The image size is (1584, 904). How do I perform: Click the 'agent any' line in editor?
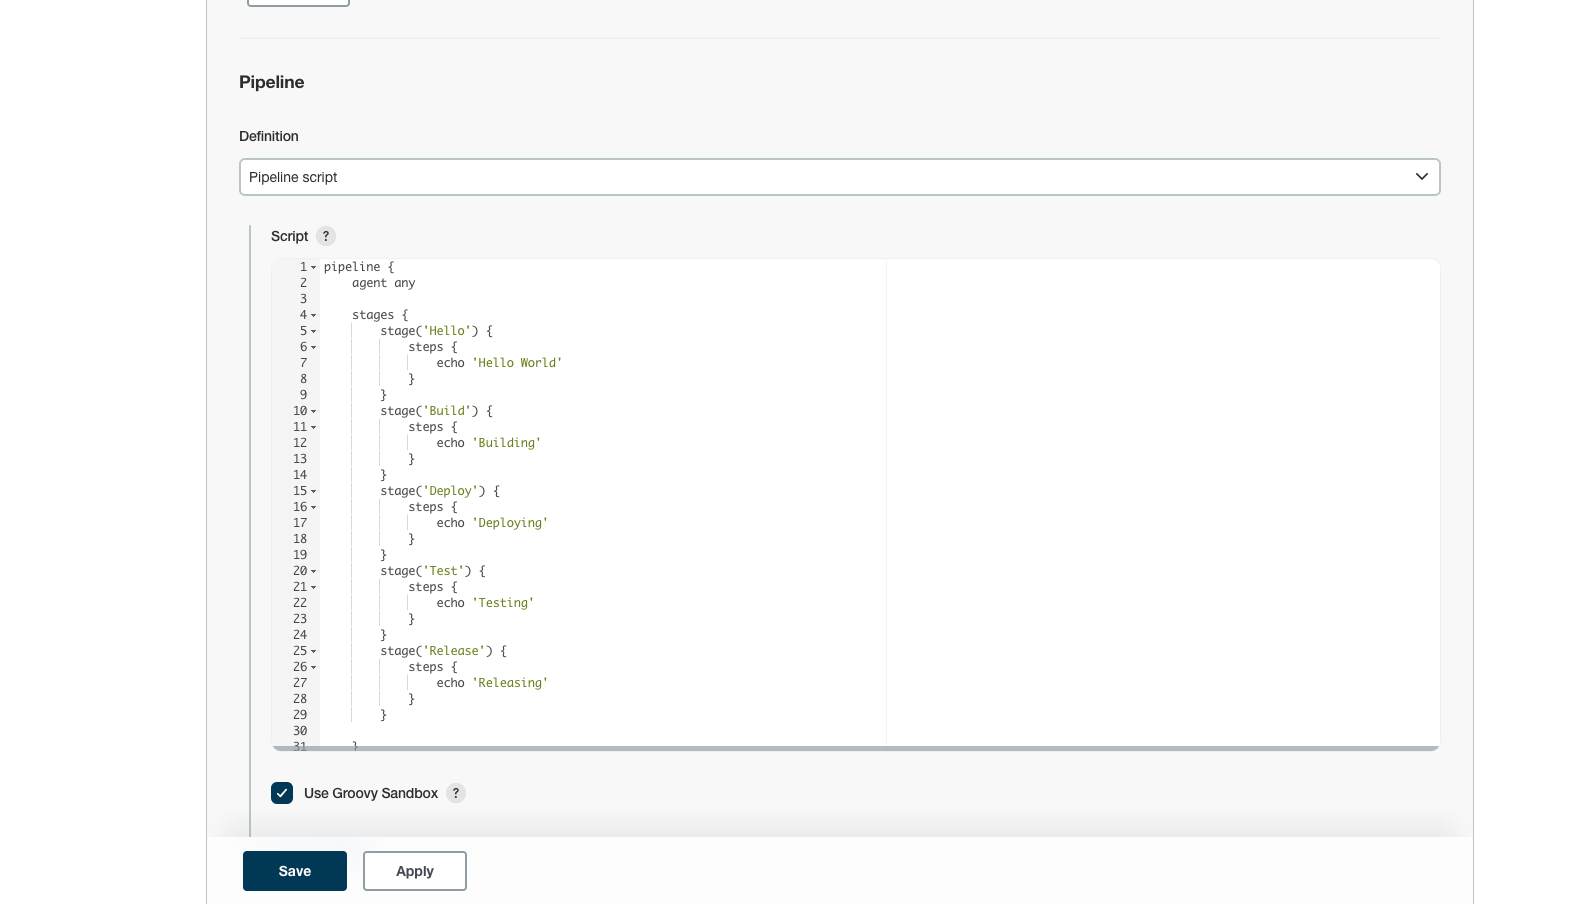(x=383, y=283)
